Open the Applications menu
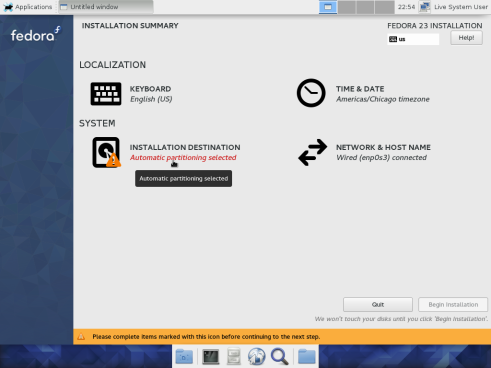491x368 pixels. (28, 7)
